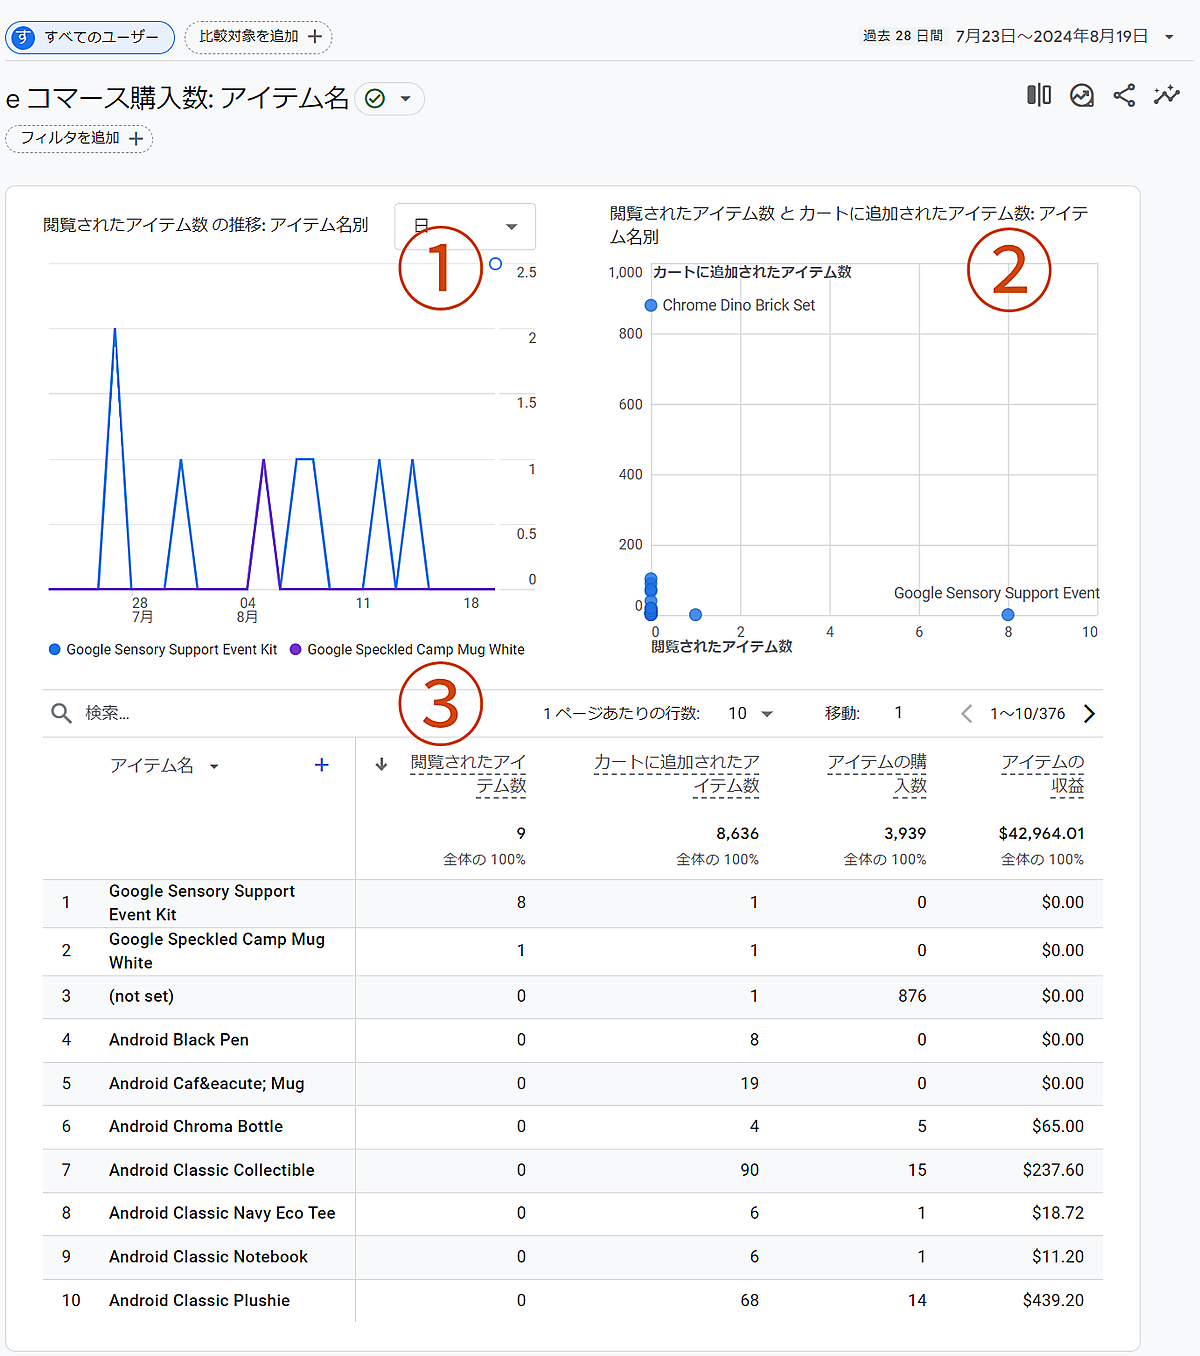Click the sort arrow on 閲覧されたアイテム数 column

[381, 765]
